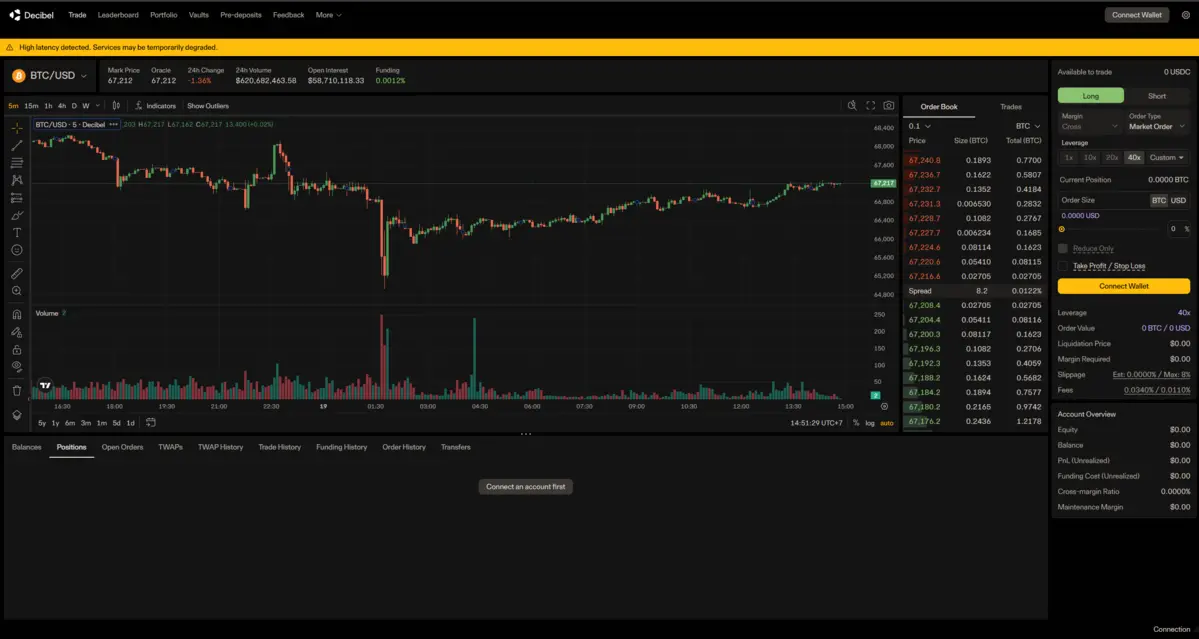Open the Order Type dropdown

click(x=1157, y=127)
